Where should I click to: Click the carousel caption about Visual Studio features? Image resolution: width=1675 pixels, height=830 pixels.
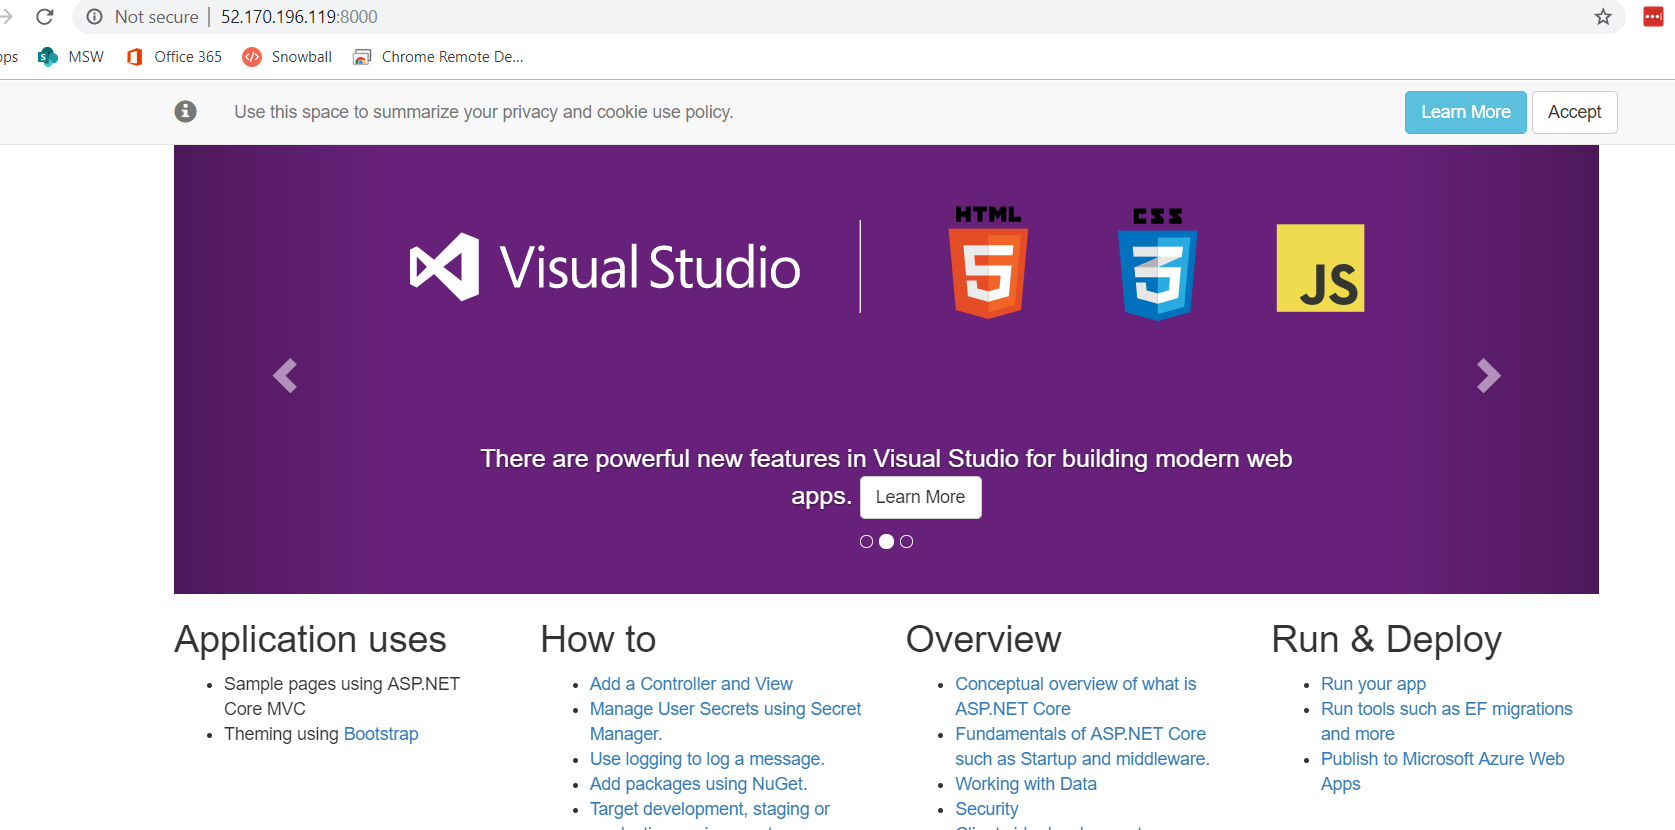[x=886, y=477]
